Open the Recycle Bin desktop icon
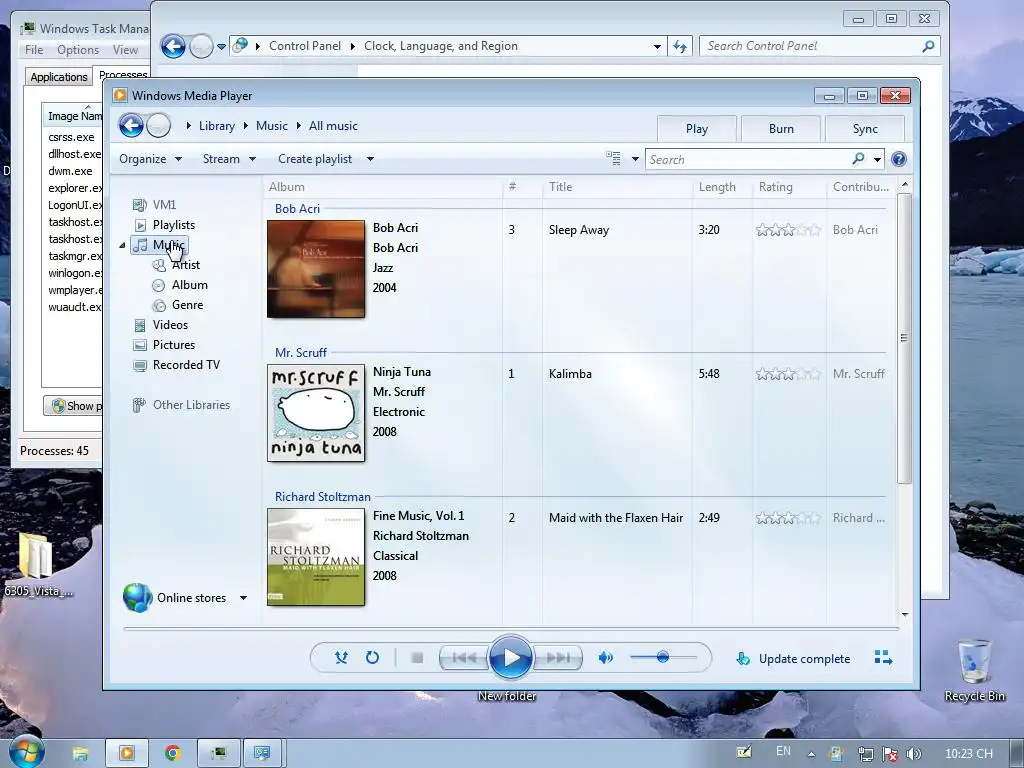 974,670
